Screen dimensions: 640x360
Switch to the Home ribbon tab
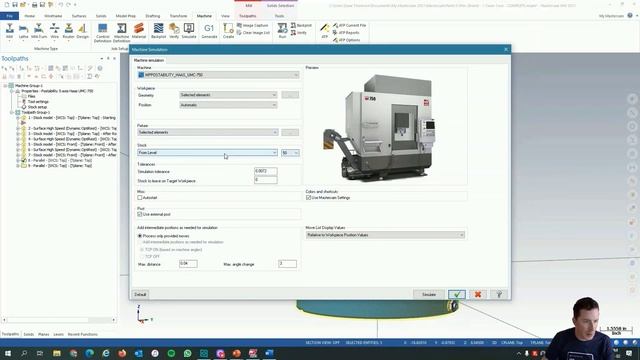coord(29,16)
